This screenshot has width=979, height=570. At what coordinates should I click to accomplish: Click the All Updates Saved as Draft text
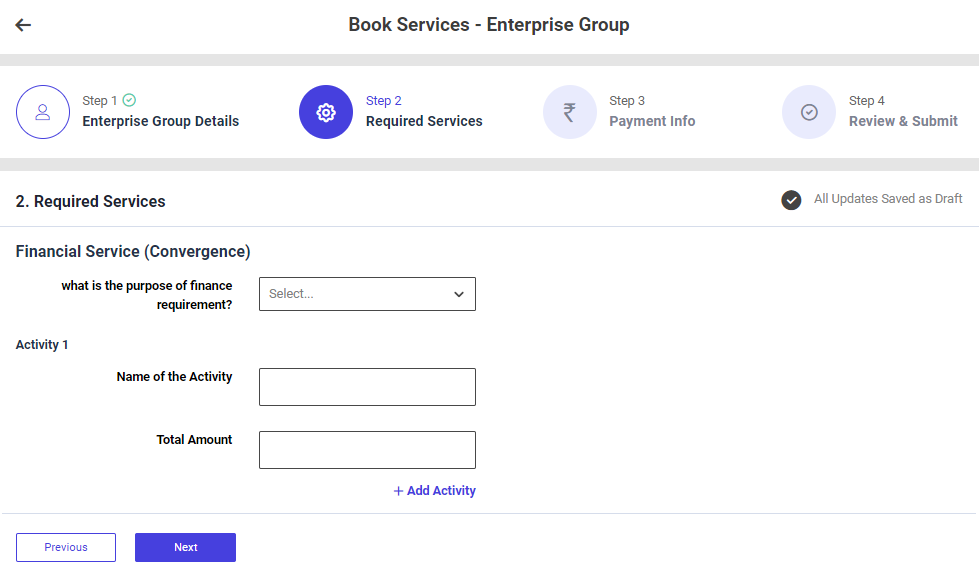888,199
